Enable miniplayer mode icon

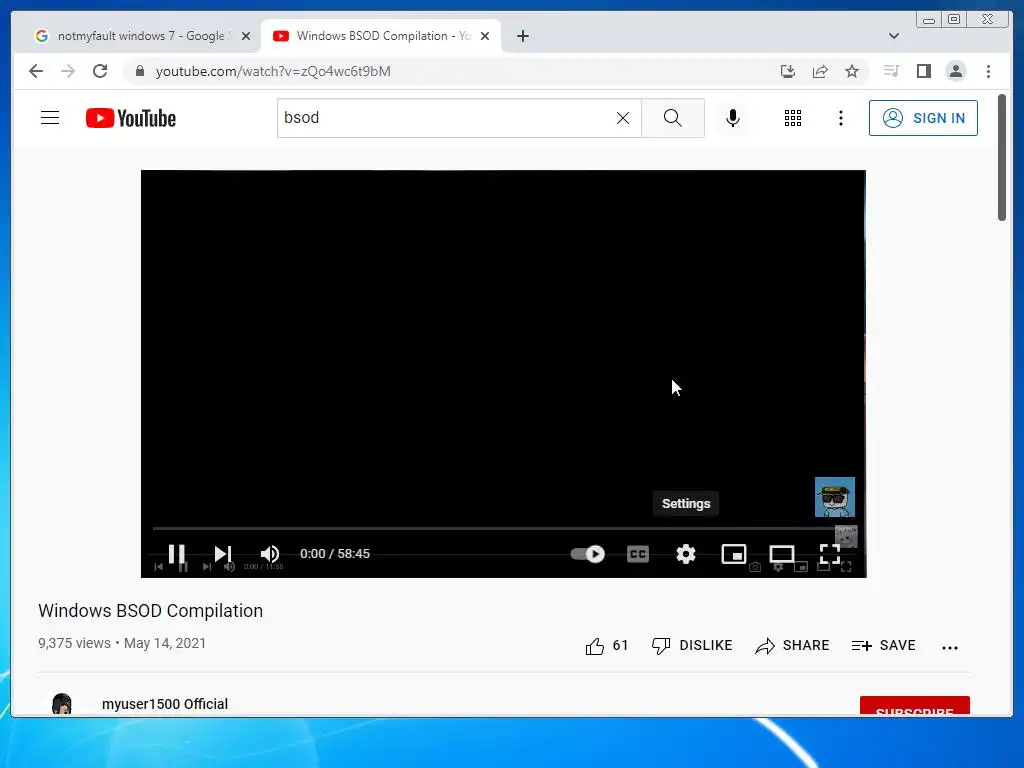(x=733, y=554)
